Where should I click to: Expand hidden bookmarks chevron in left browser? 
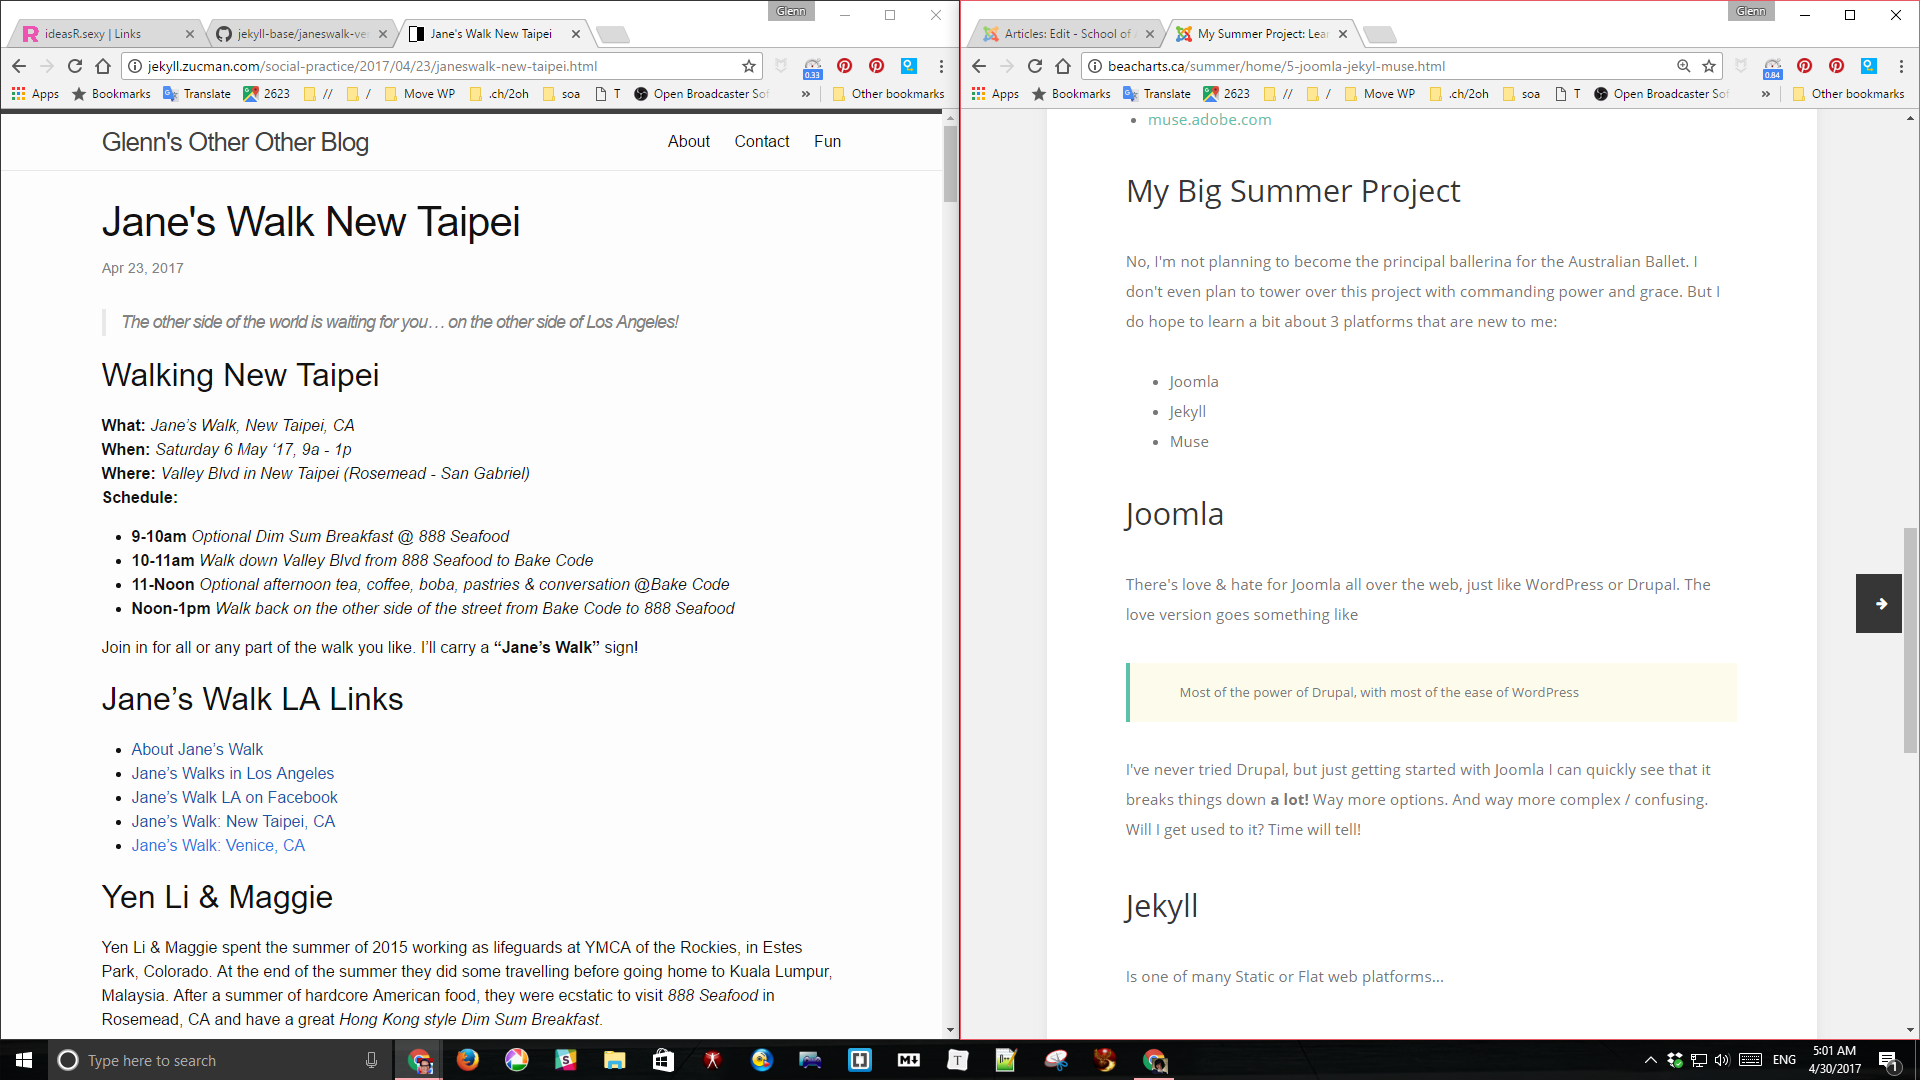click(805, 94)
